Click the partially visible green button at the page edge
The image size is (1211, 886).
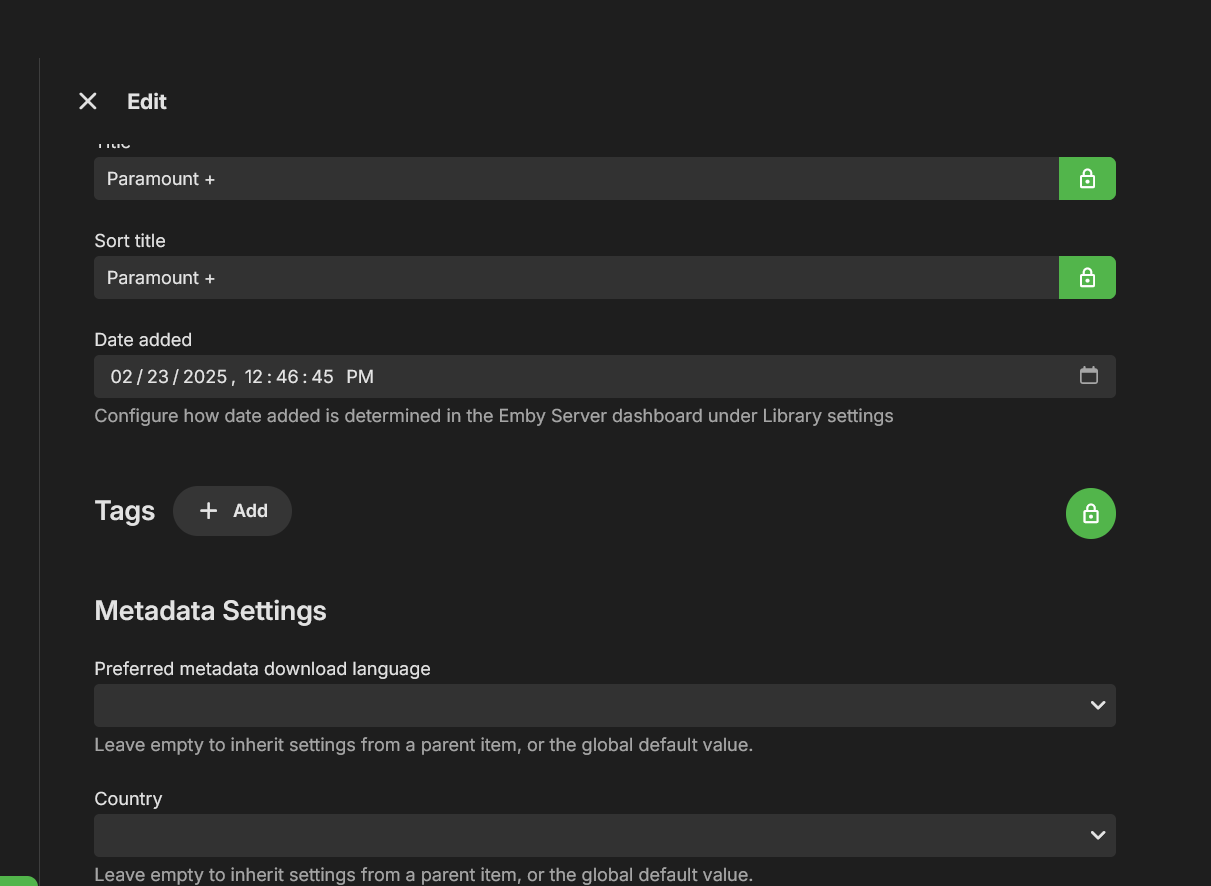pyautogui.click(x=18, y=881)
